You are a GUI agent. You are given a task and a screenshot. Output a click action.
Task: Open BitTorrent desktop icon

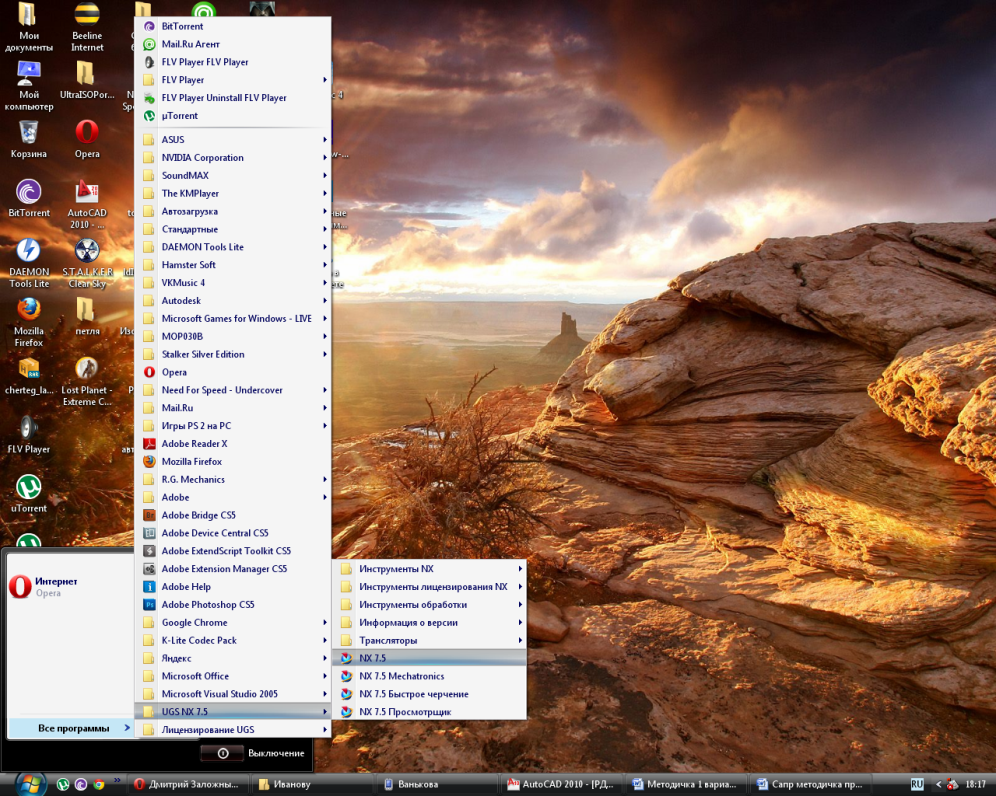(29, 198)
